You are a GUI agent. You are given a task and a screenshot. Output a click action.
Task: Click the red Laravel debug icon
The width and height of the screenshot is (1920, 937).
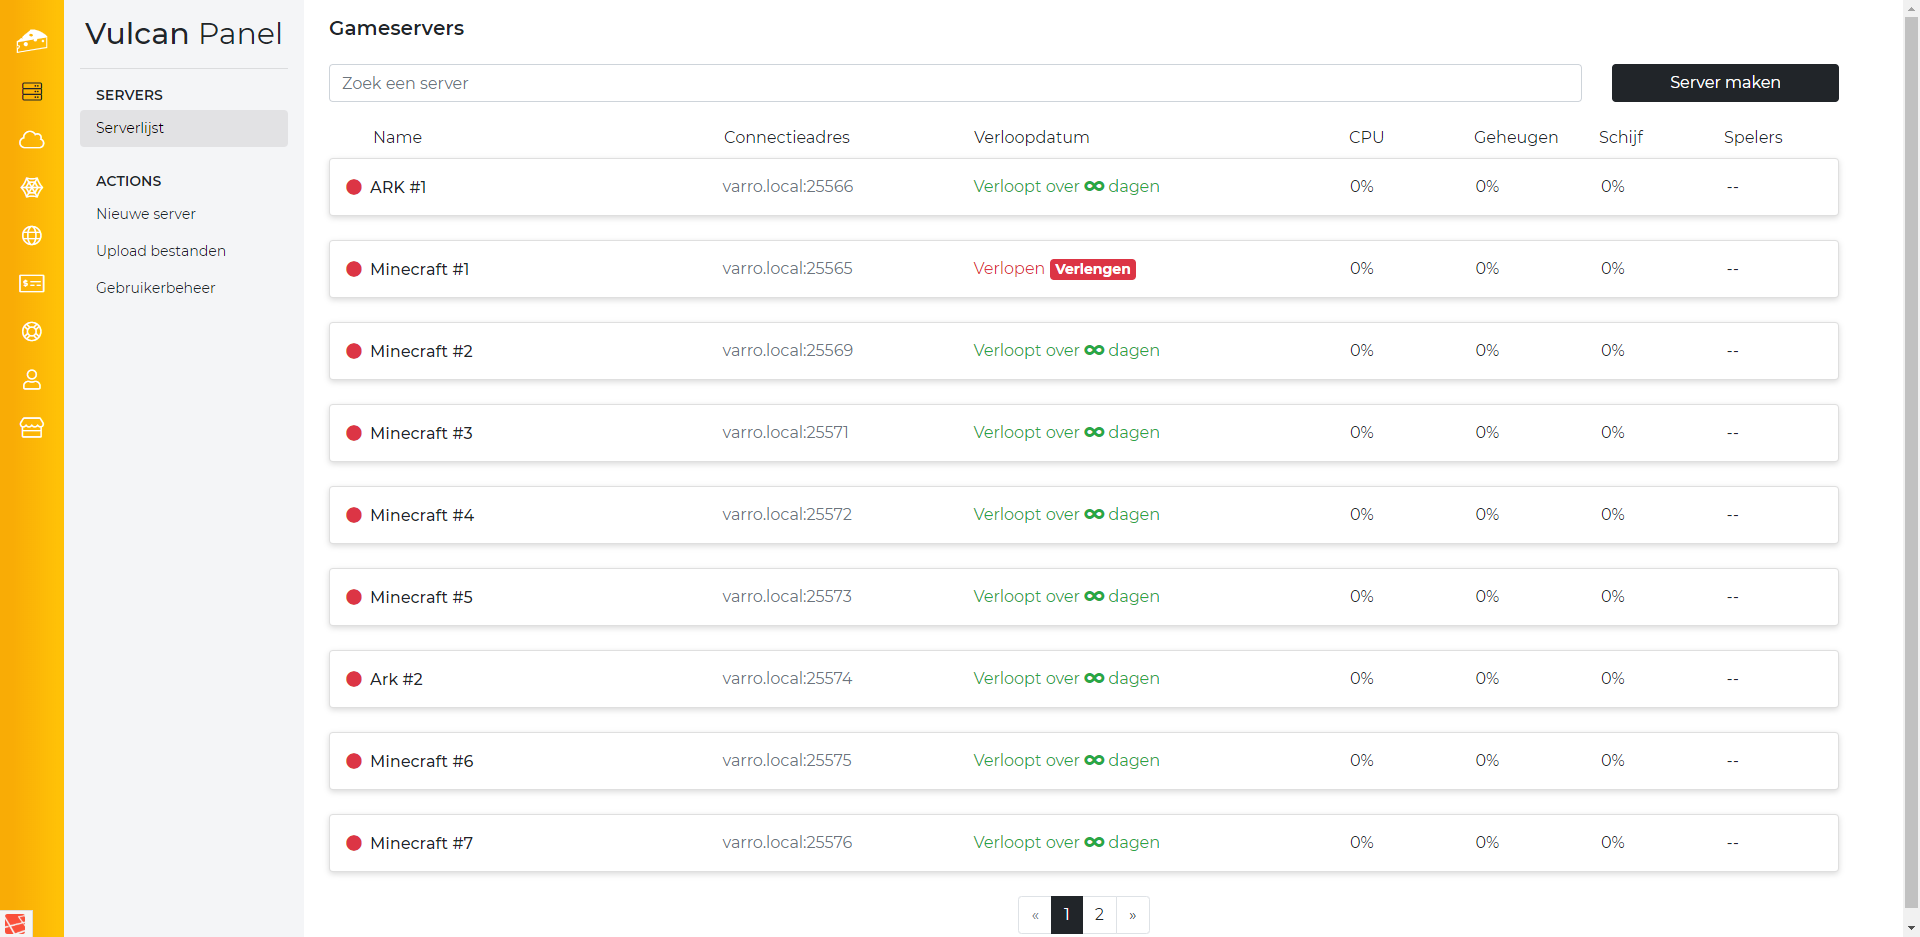coord(16,923)
